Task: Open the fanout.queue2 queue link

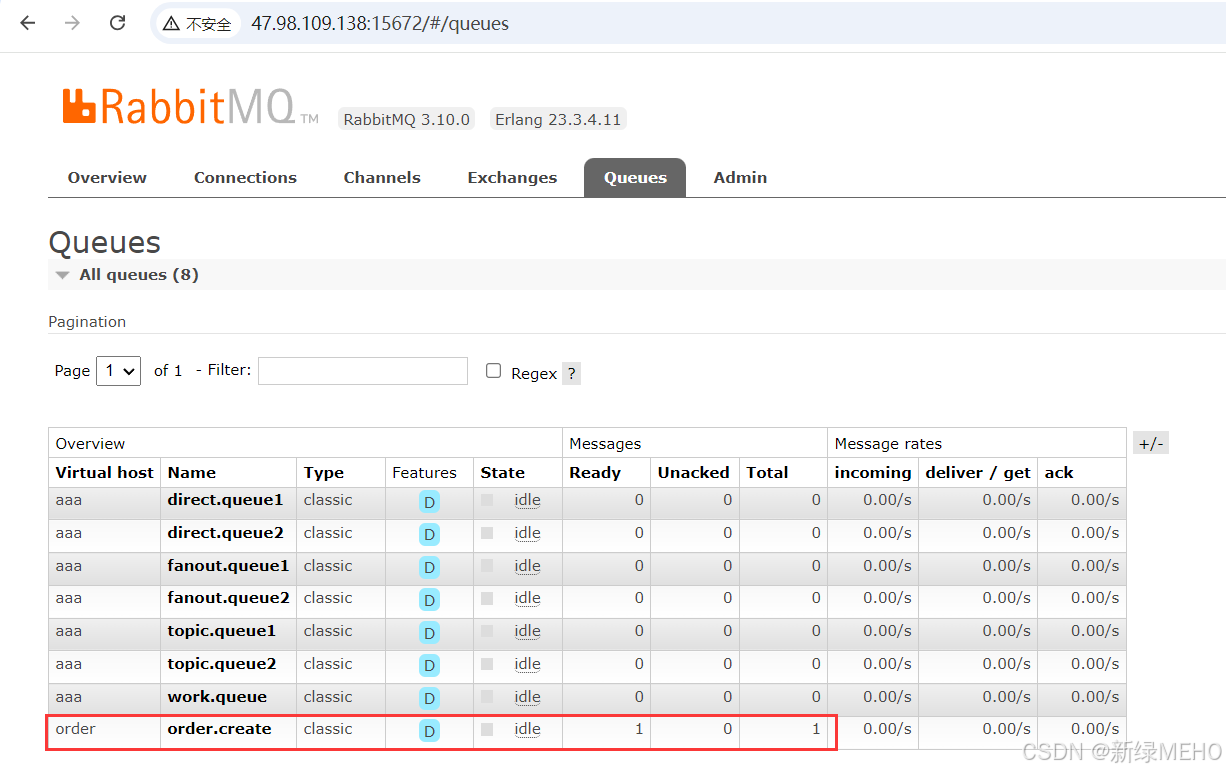Action: point(228,598)
